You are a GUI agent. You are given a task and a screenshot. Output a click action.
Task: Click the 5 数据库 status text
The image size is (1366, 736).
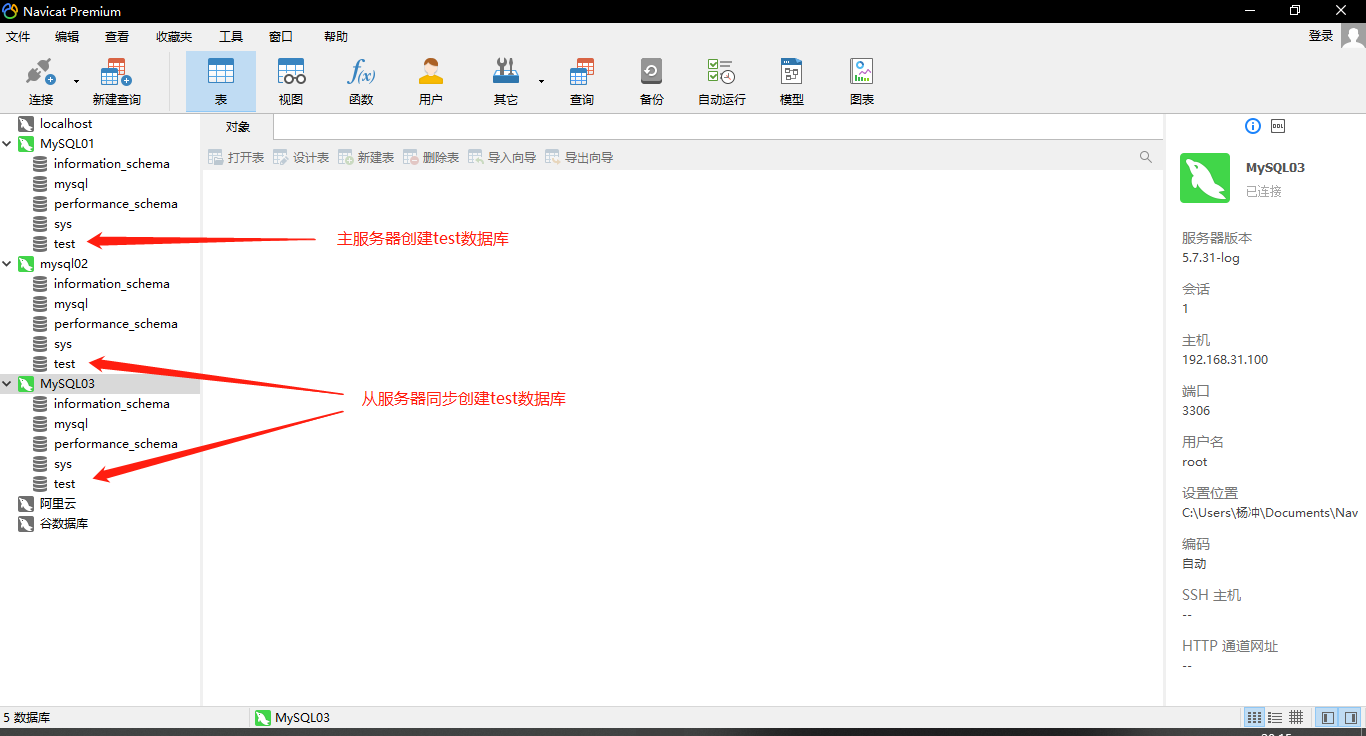(27, 718)
